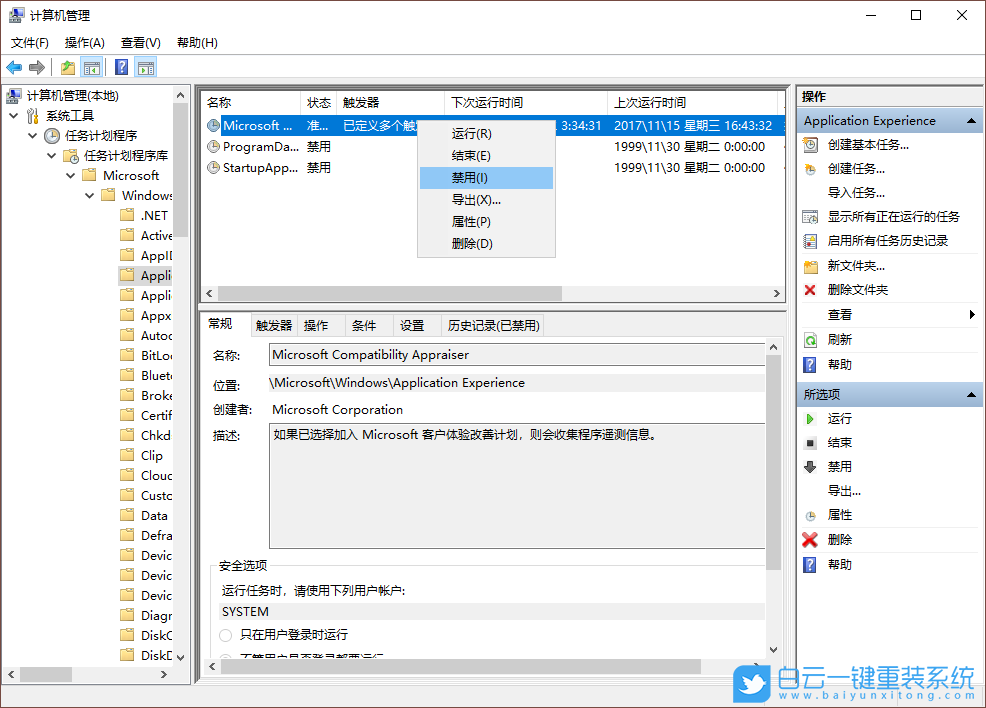Click the 刷新 refresh icon in the action pane
The width and height of the screenshot is (986, 708).
tap(811, 339)
